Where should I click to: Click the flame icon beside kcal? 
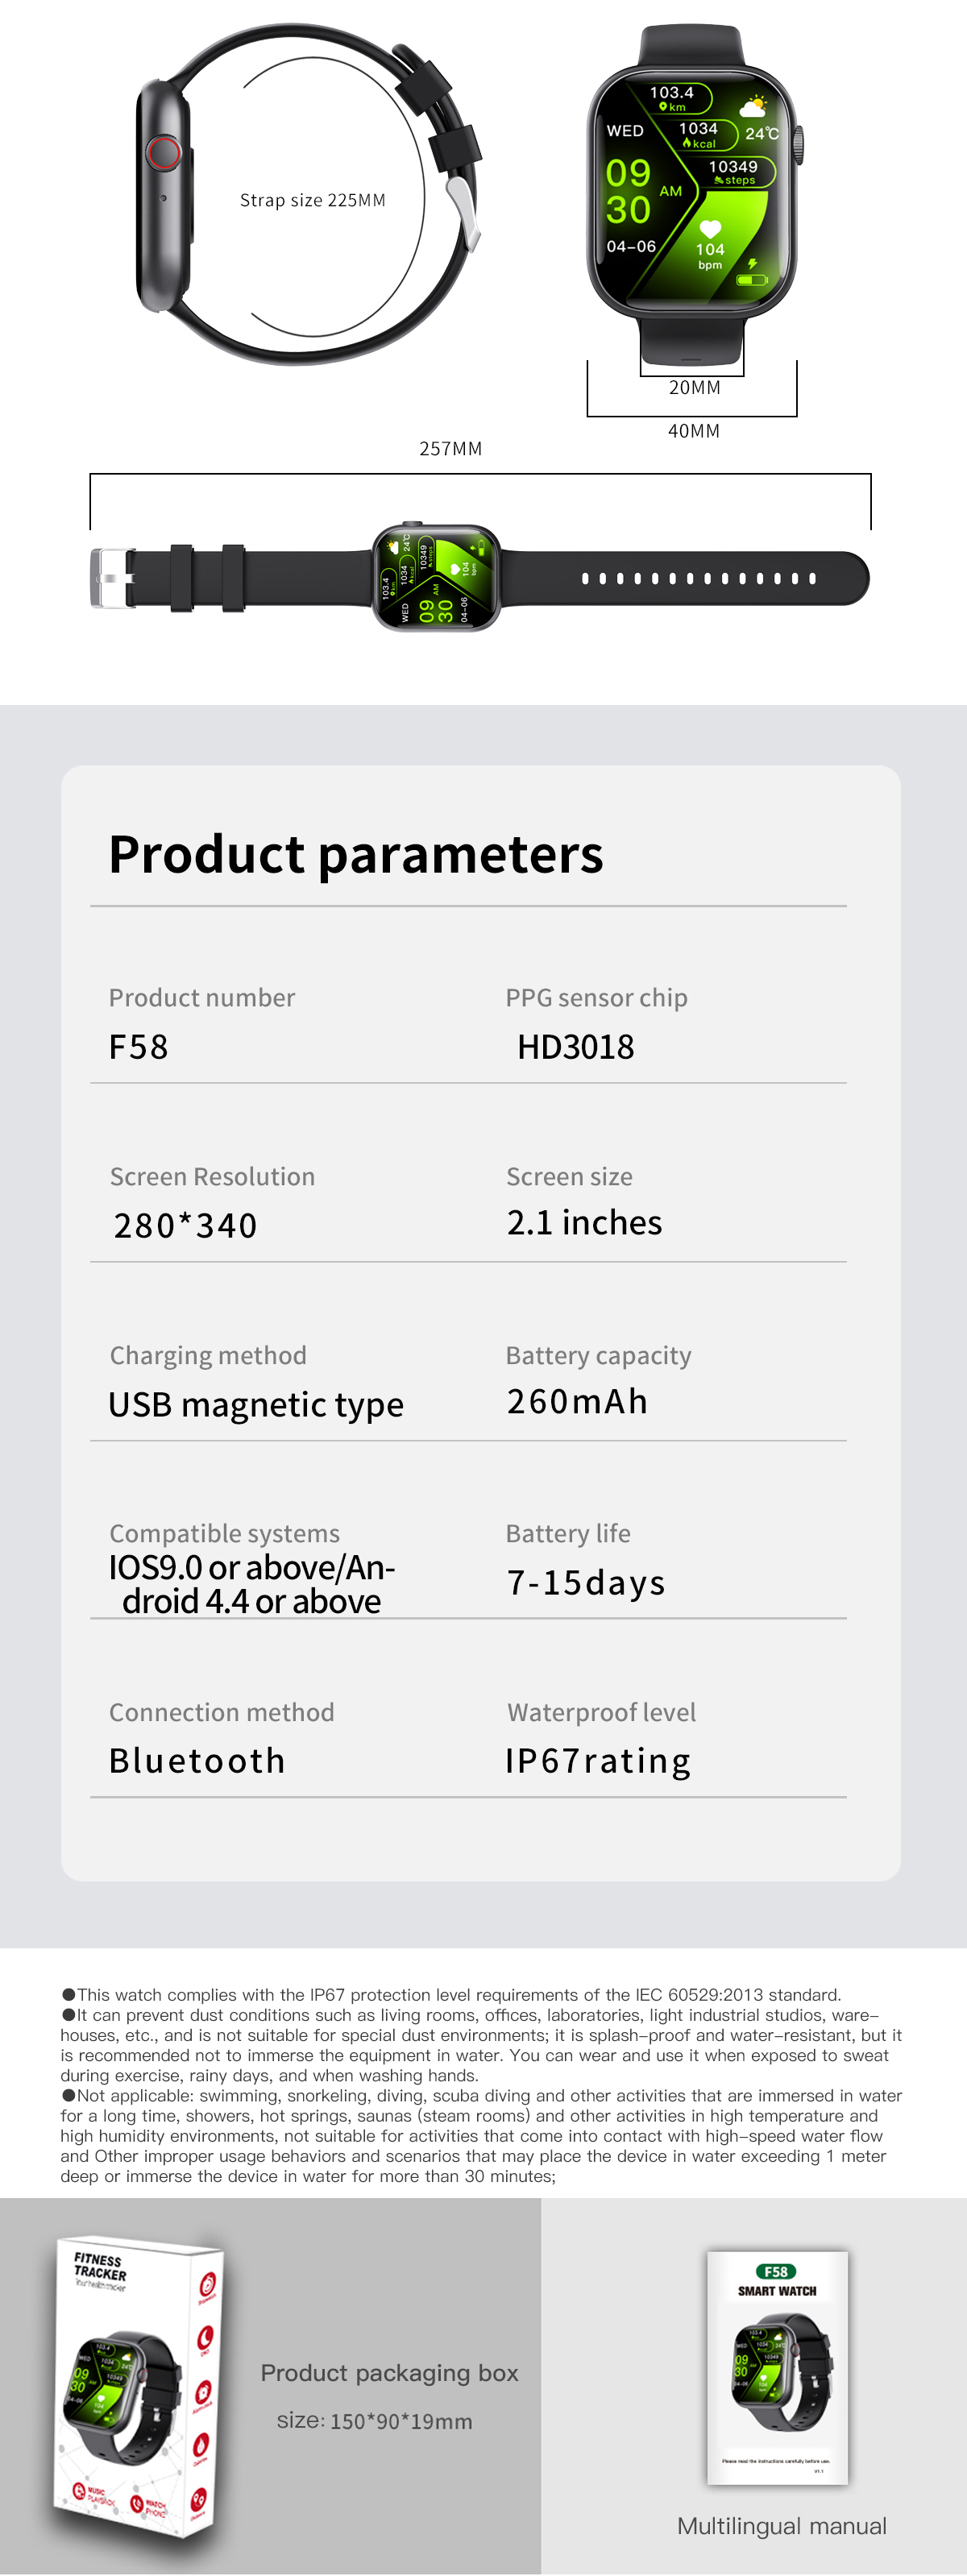pyautogui.click(x=687, y=143)
